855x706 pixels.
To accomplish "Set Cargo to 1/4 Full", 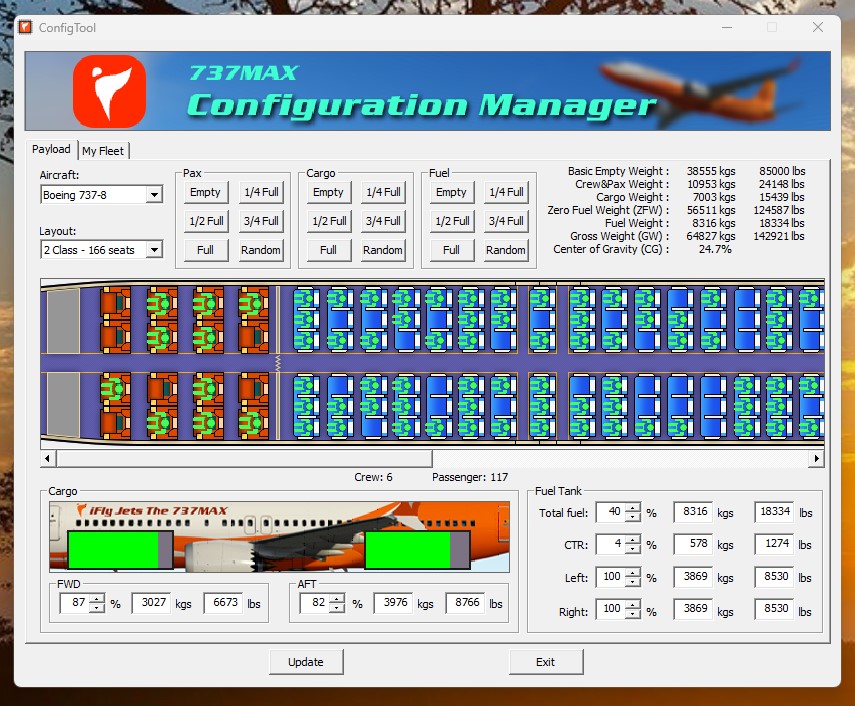I will 383,192.
